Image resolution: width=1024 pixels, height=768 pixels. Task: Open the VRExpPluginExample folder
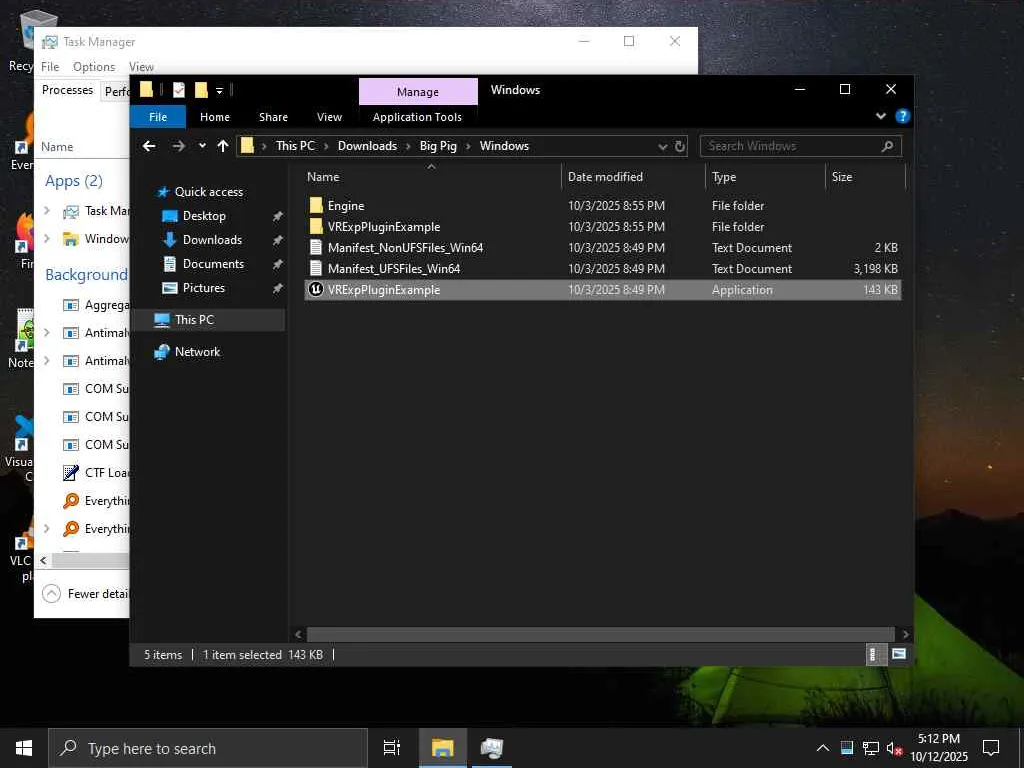coord(602,227)
